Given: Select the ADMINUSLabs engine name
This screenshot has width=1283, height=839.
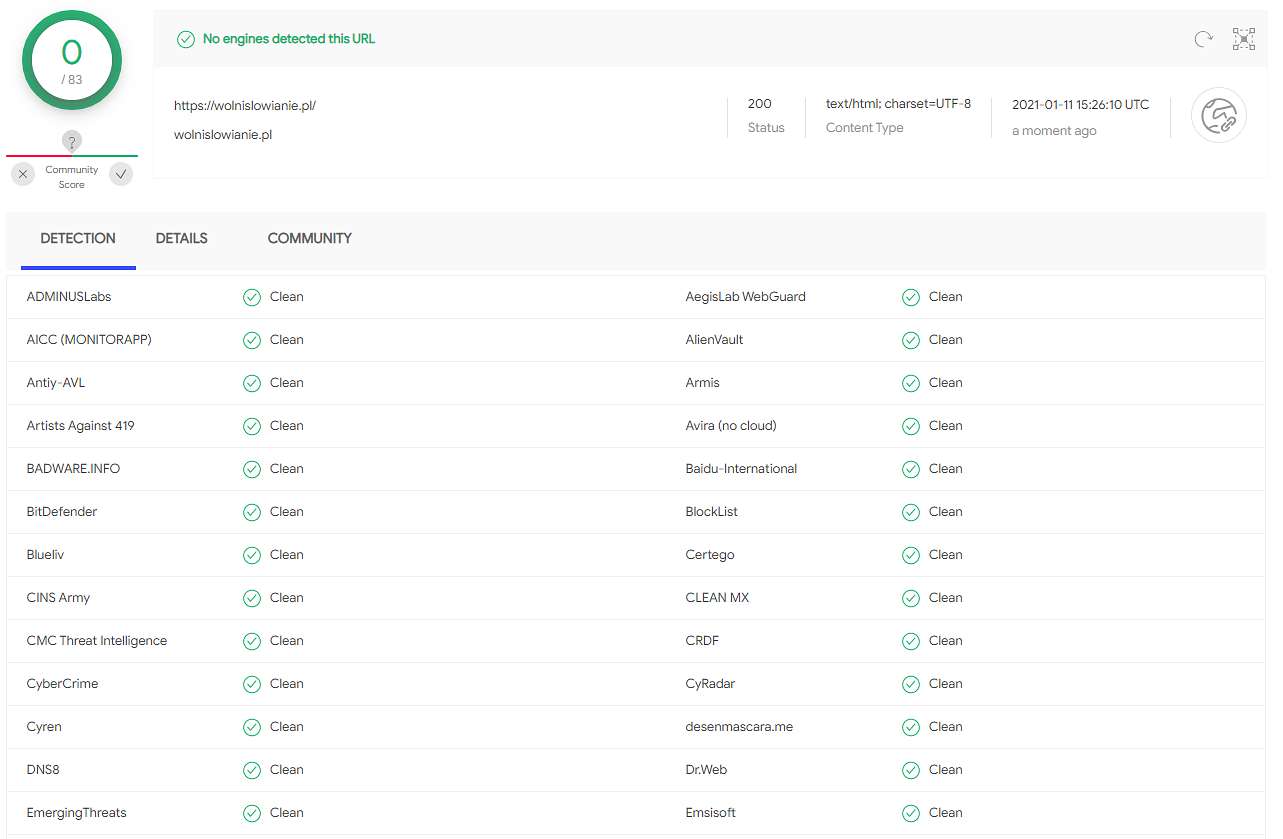Looking at the screenshot, I should pyautogui.click(x=69, y=297).
